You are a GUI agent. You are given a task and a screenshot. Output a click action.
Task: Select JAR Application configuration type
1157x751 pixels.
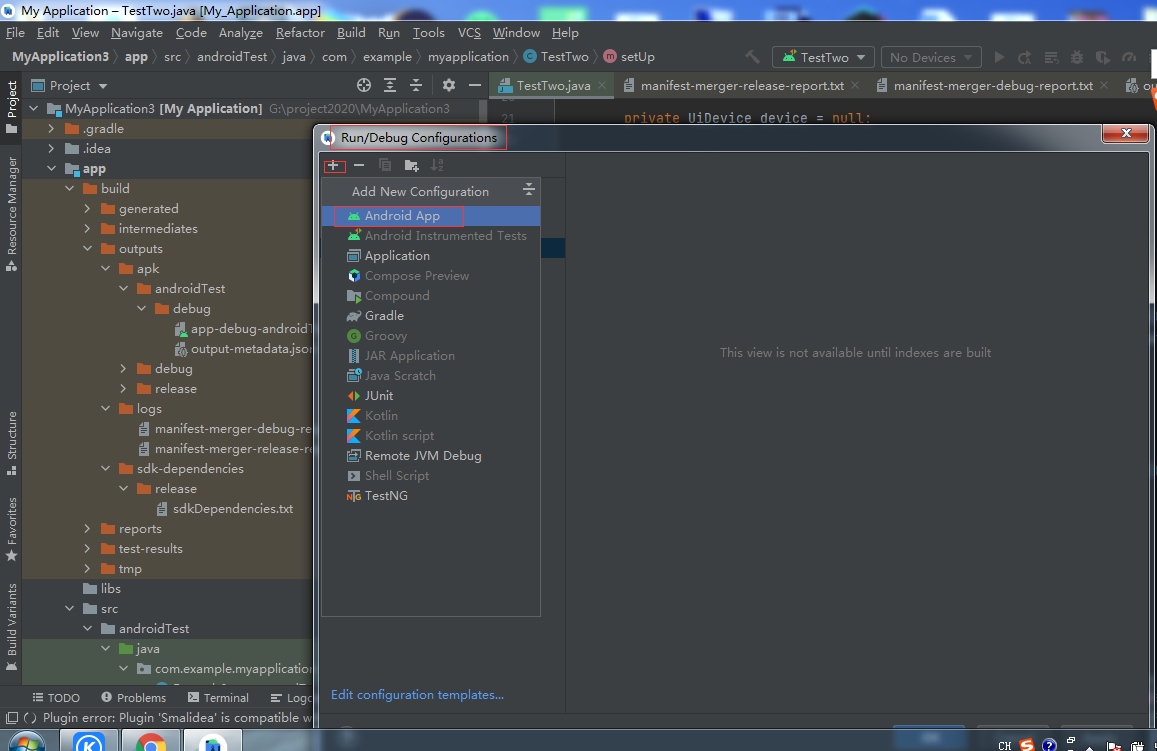pyautogui.click(x=431, y=356)
